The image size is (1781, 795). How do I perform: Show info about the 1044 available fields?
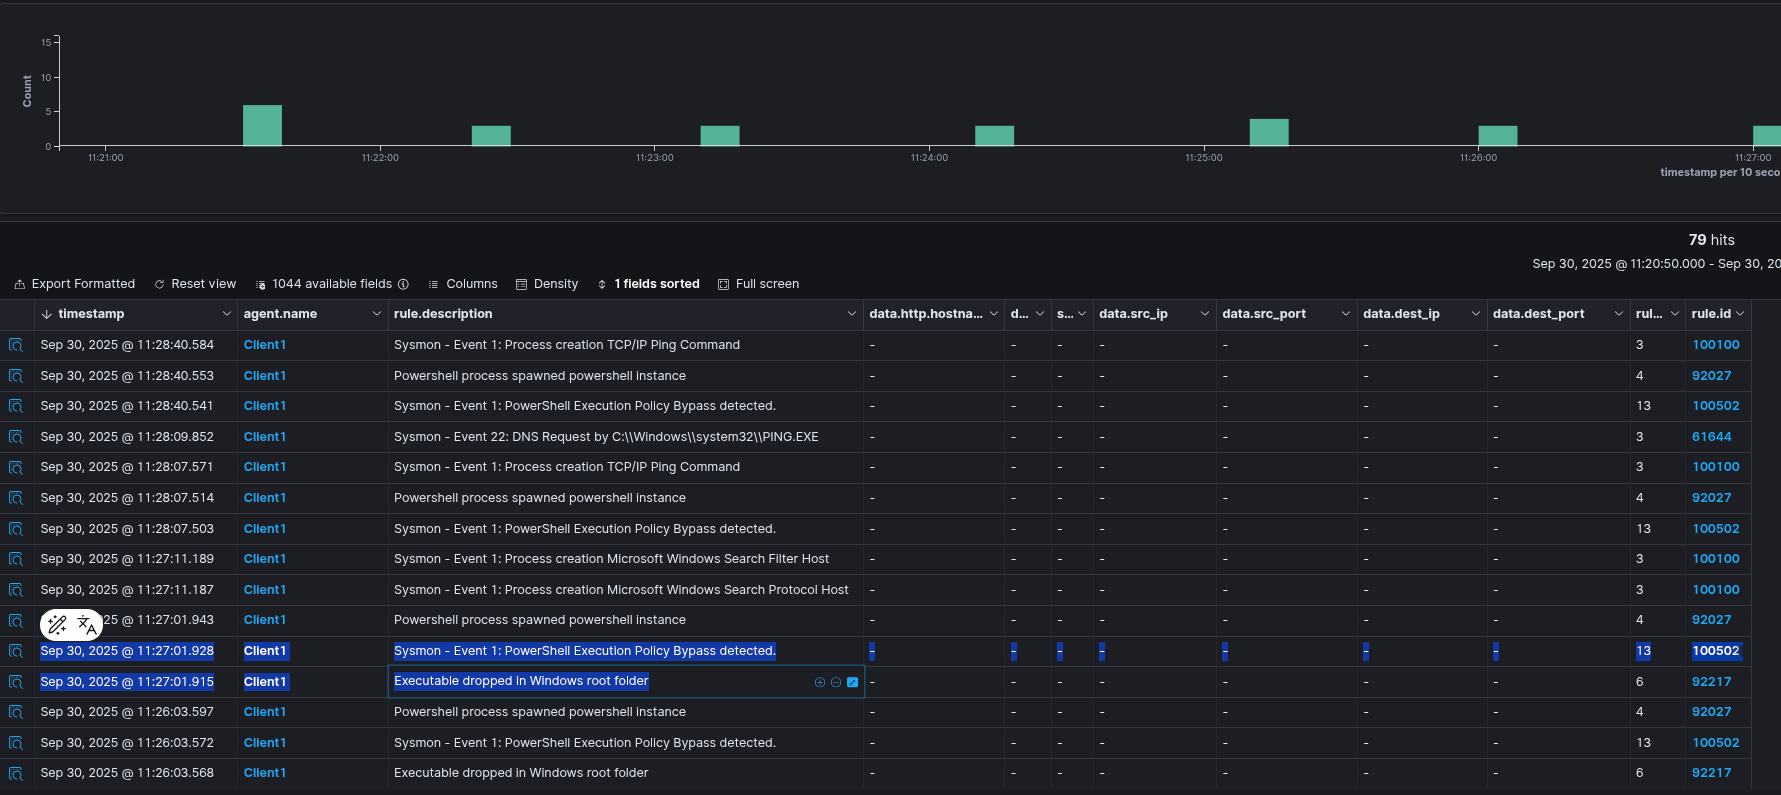[404, 284]
